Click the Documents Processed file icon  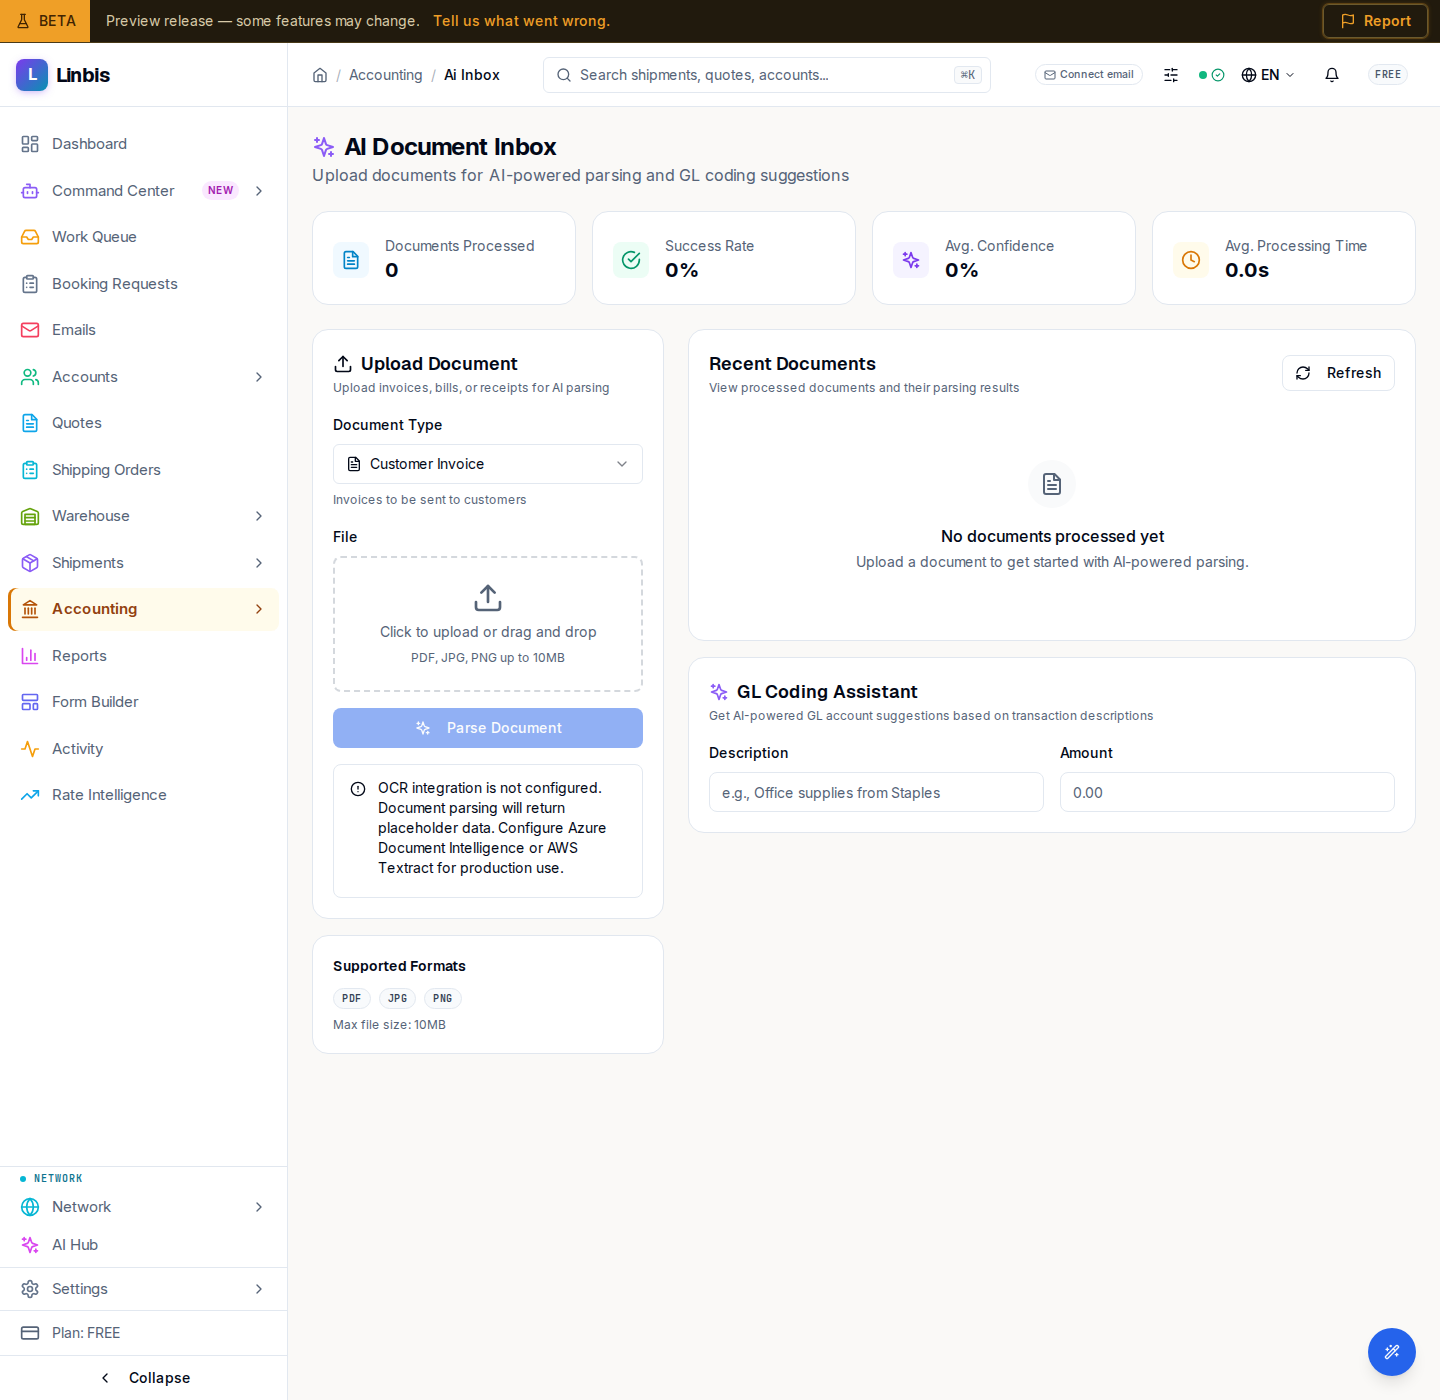(x=351, y=260)
